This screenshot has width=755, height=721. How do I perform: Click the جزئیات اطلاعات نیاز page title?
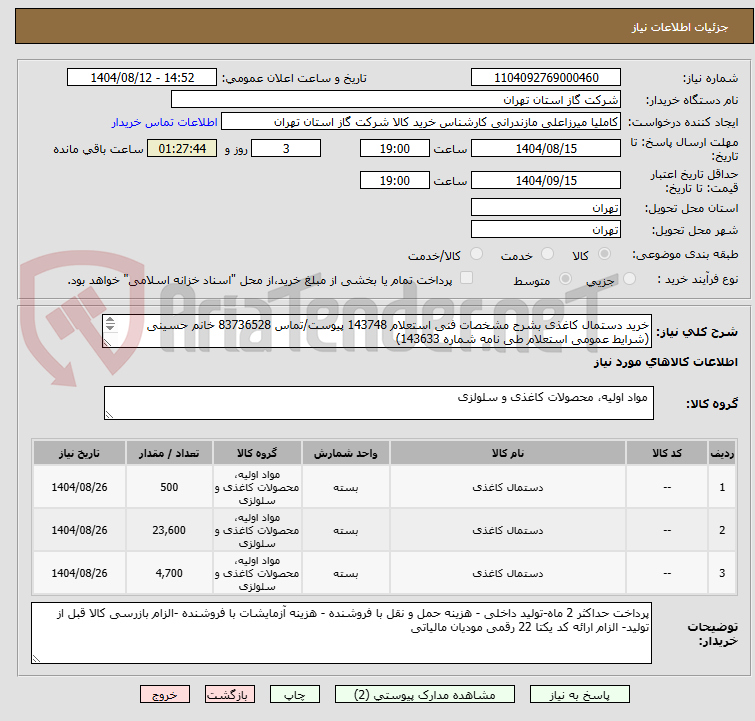pyautogui.click(x=680, y=27)
